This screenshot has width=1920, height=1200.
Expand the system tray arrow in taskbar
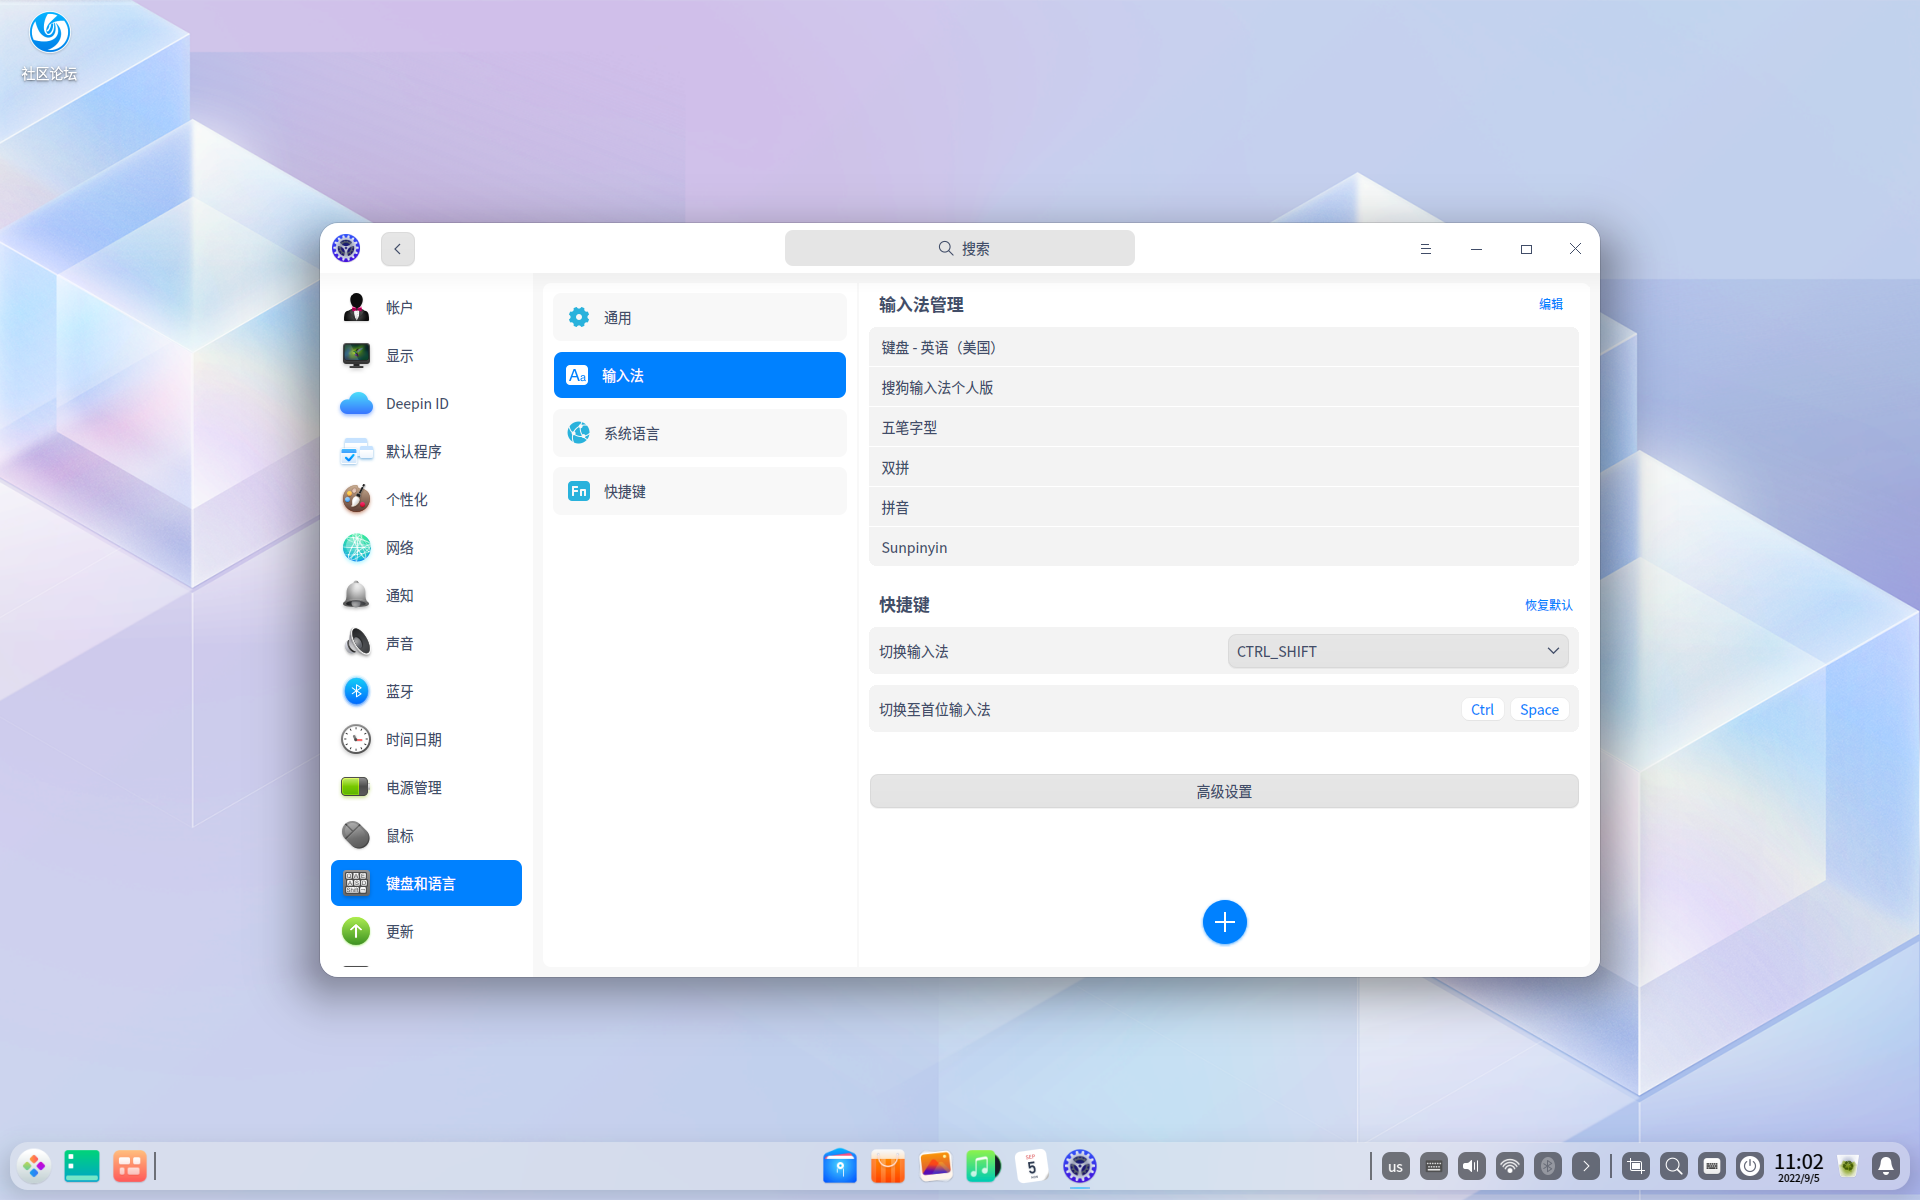[x=1585, y=1166]
